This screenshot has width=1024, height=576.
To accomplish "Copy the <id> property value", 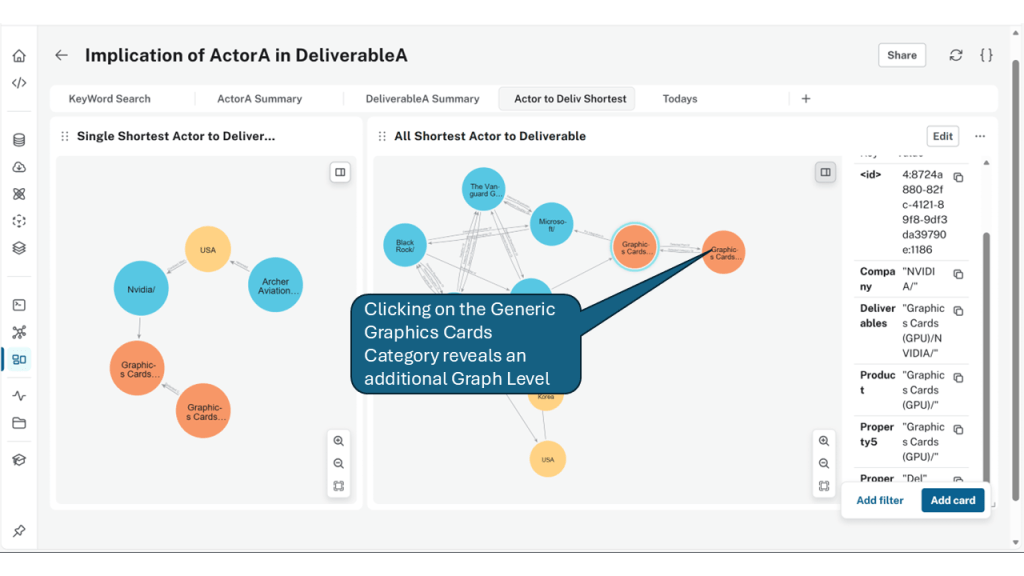I will point(958,178).
